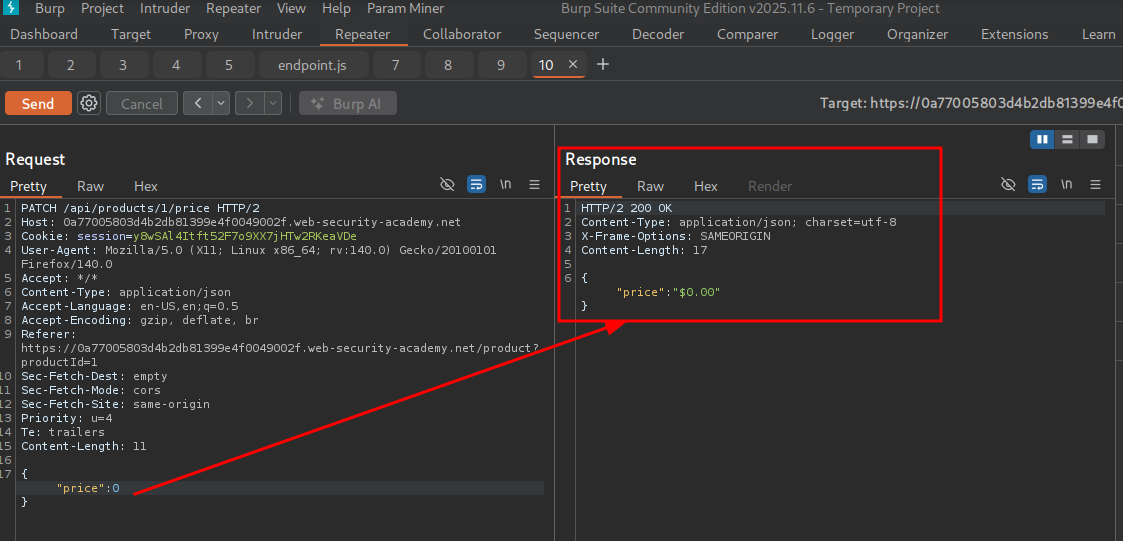Open the Project menu

tap(102, 9)
